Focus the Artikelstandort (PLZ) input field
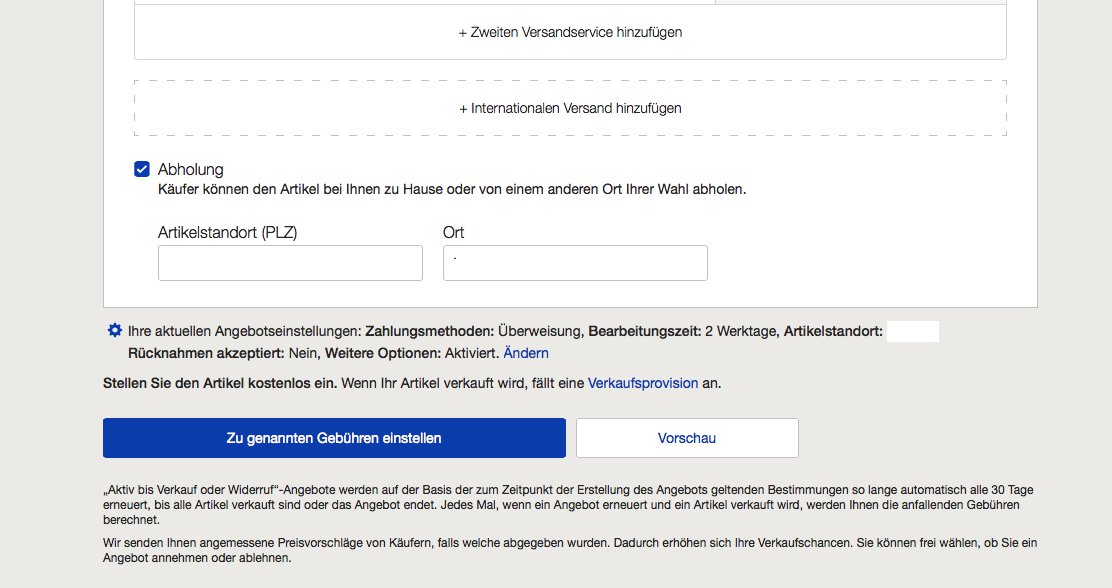 pos(290,263)
